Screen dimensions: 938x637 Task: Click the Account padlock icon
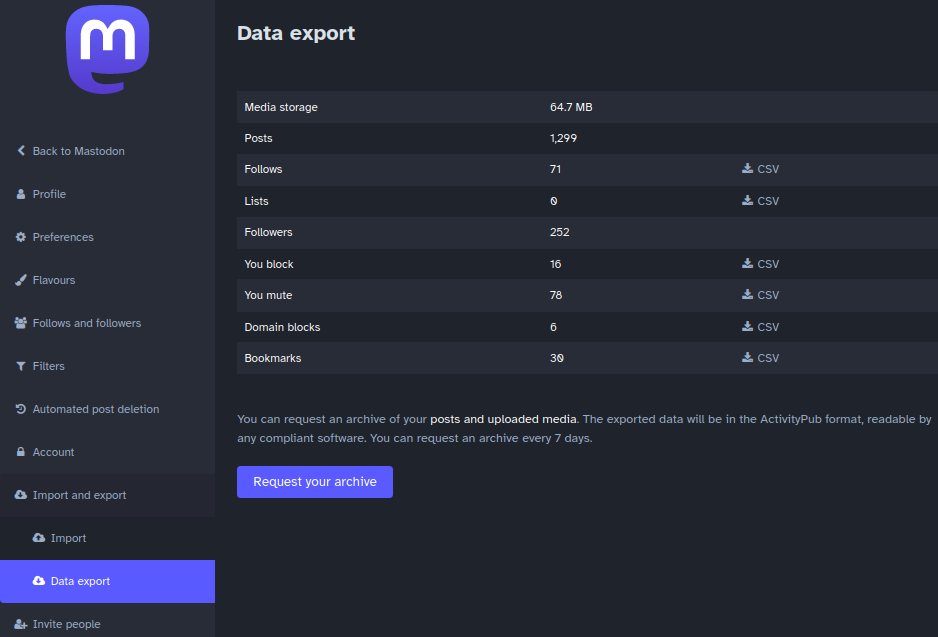pyautogui.click(x=21, y=452)
